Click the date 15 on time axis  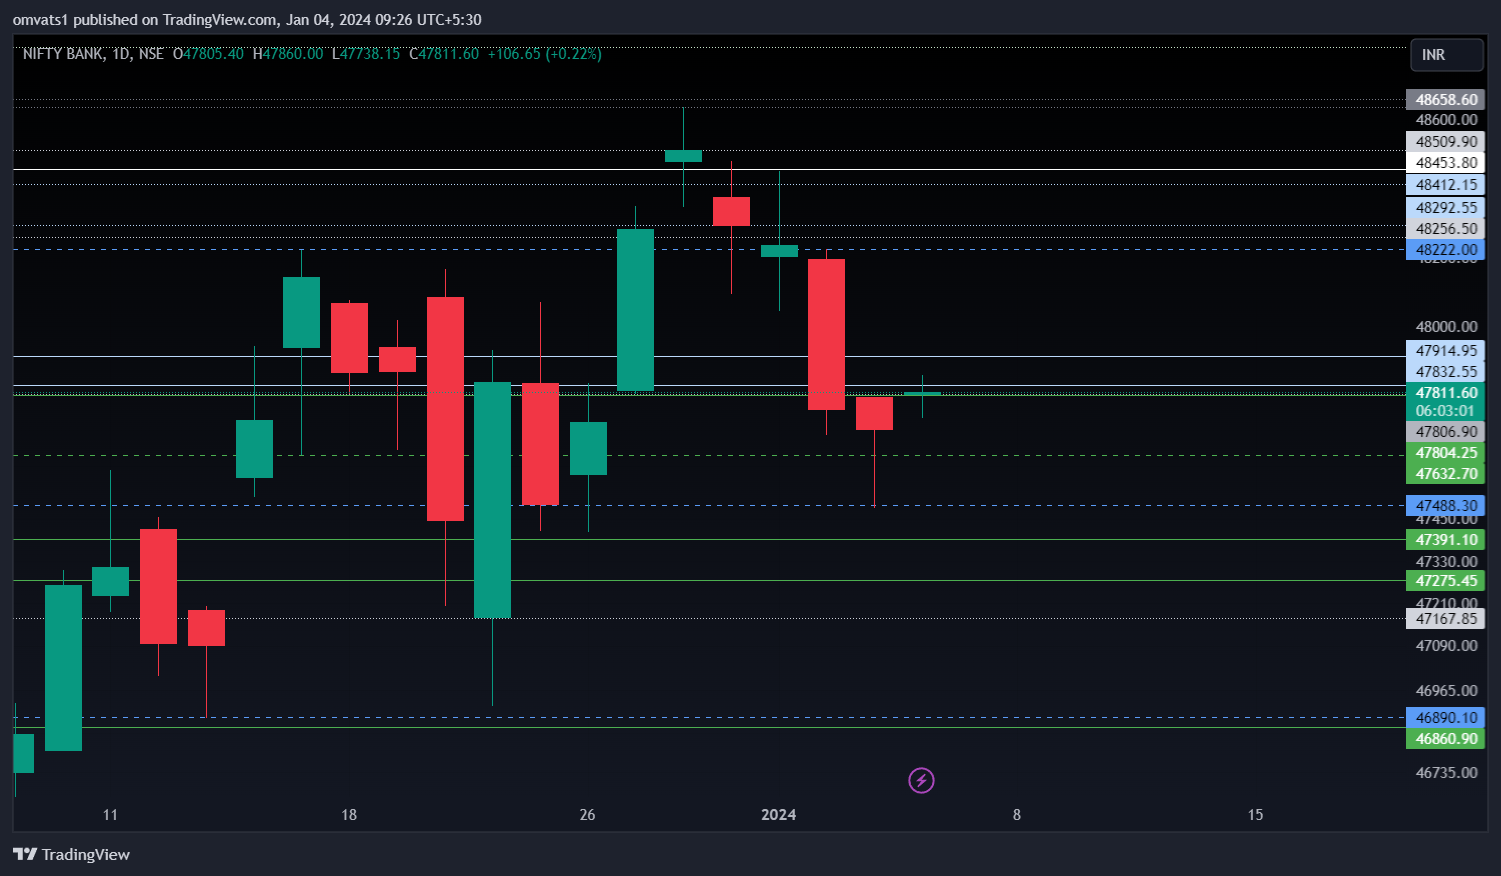tap(1255, 814)
